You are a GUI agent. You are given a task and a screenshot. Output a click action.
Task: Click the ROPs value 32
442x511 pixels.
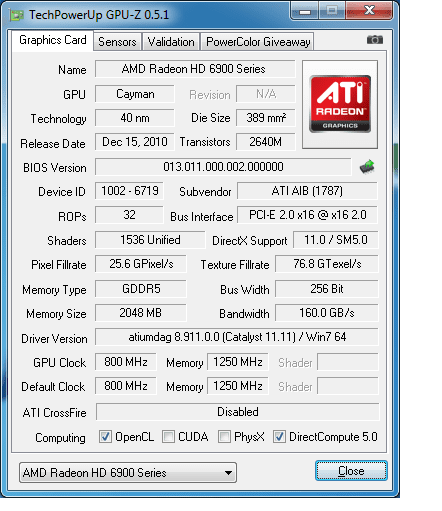[129, 215]
